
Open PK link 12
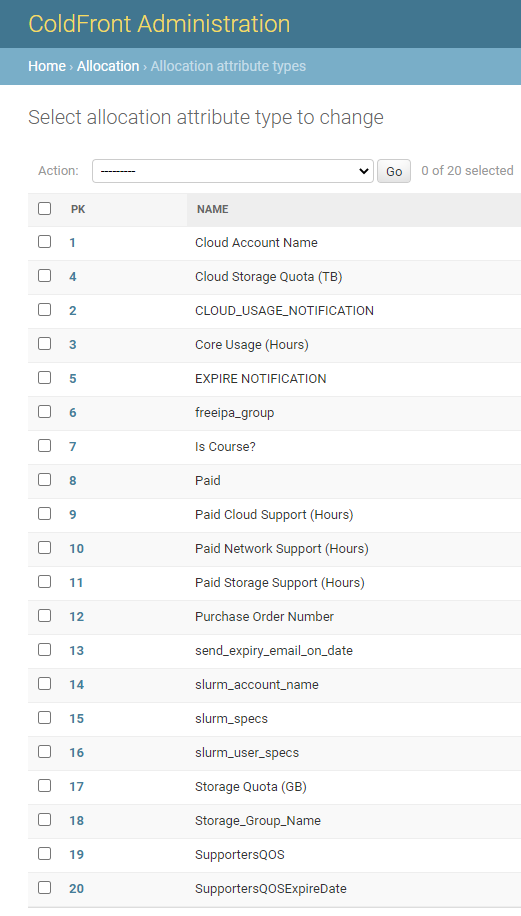[77, 616]
